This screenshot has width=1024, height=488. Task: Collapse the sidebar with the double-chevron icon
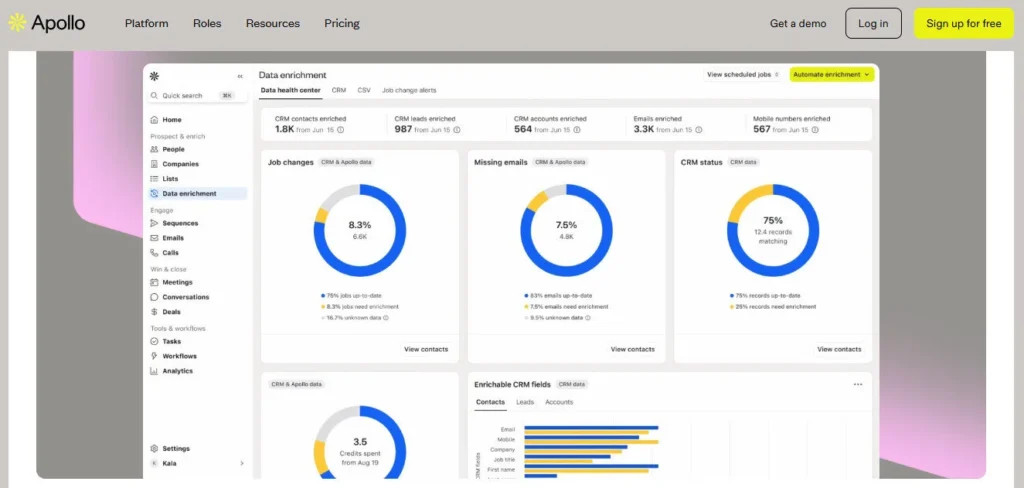[x=240, y=76]
